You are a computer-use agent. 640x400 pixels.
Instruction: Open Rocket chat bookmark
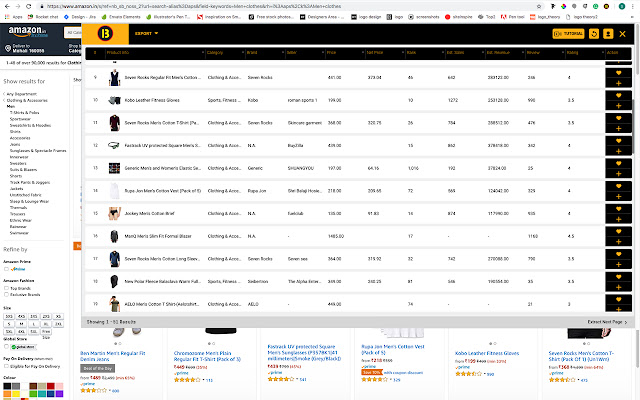point(43,17)
